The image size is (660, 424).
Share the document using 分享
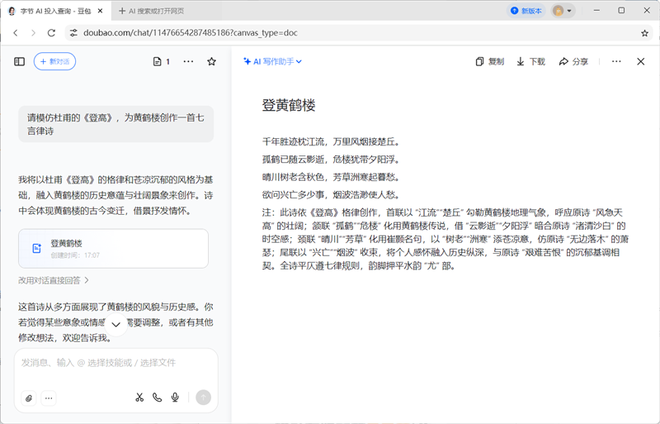[574, 61]
